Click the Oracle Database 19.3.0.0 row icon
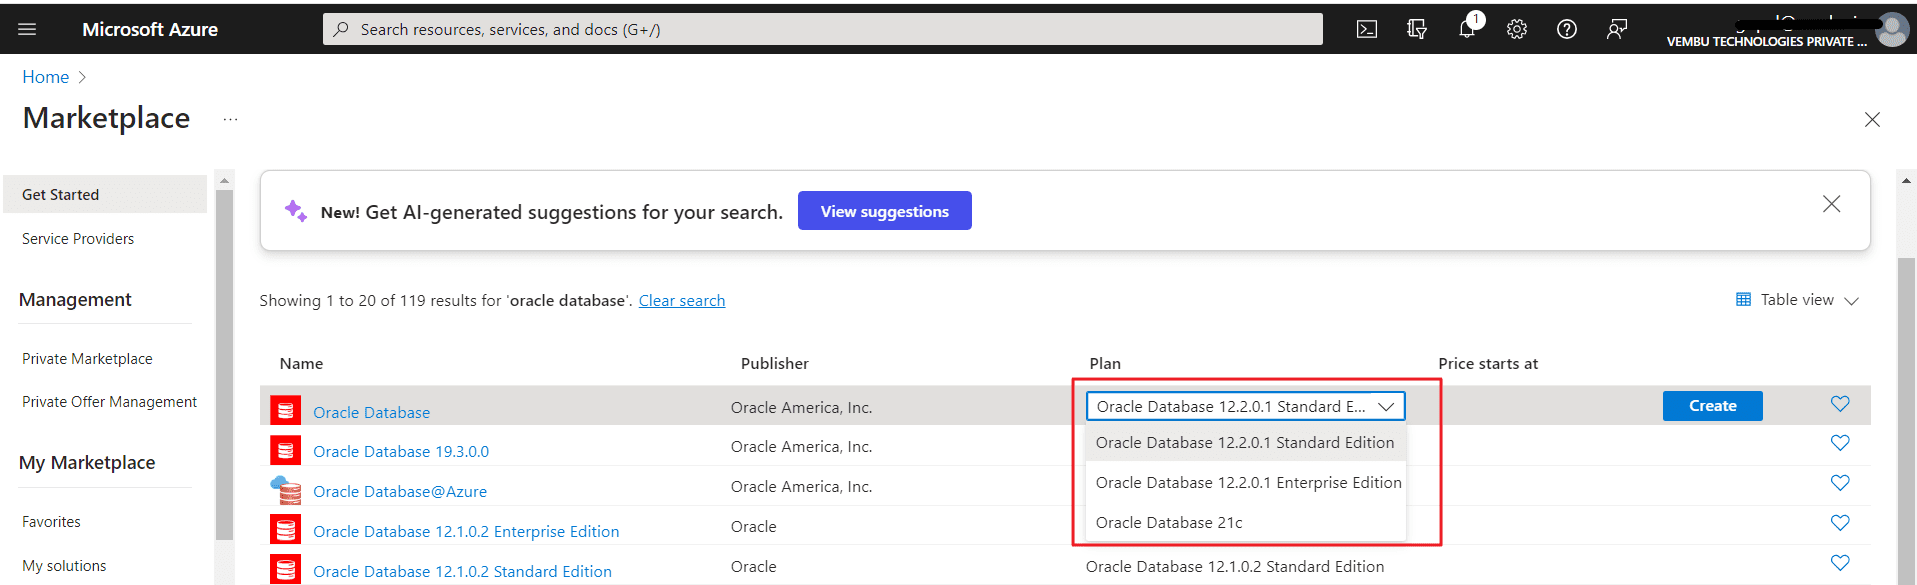 (286, 450)
